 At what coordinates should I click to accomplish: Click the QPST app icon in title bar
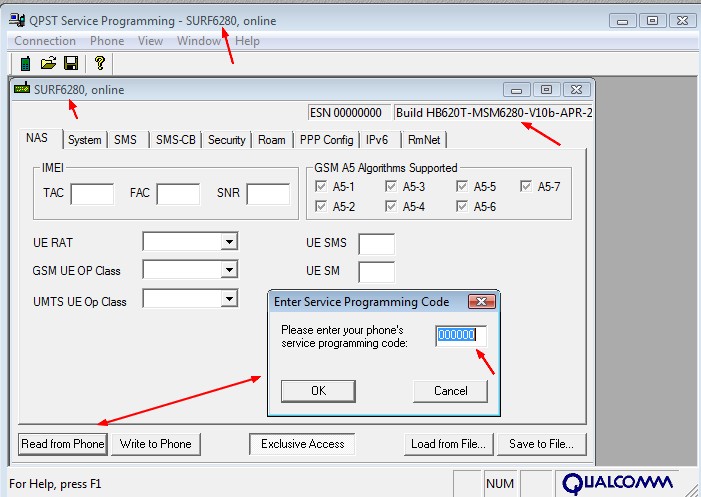(17, 20)
